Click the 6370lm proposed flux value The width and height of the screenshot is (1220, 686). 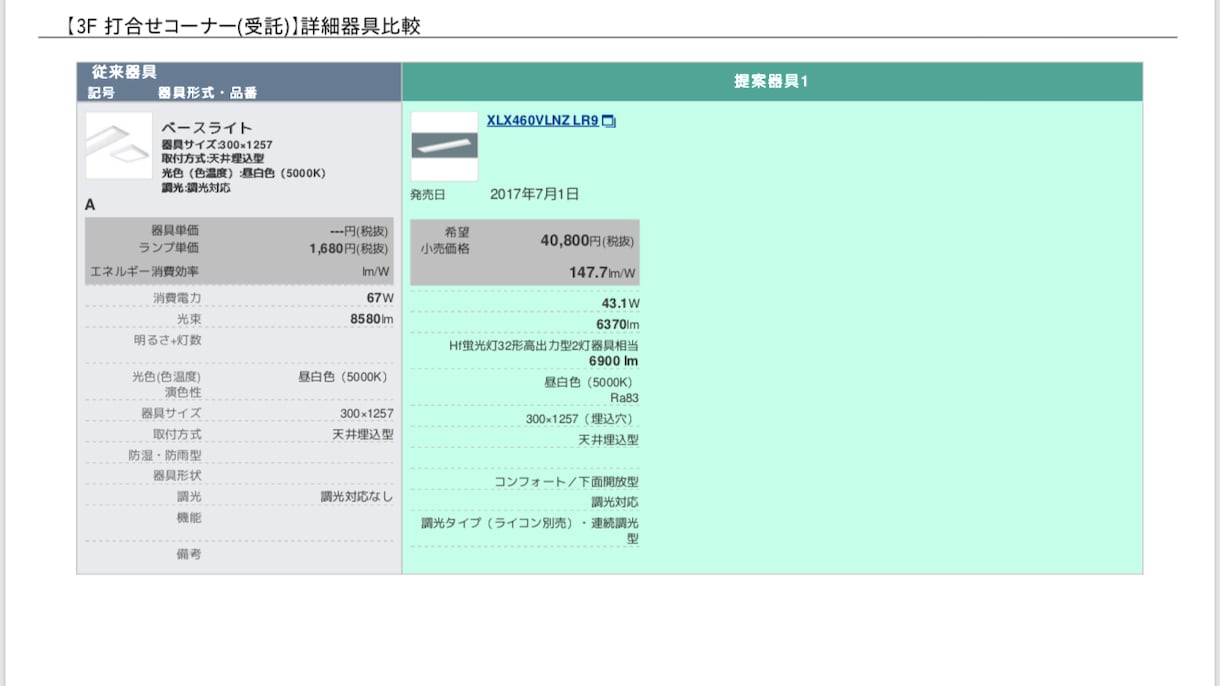pyautogui.click(x=617, y=325)
